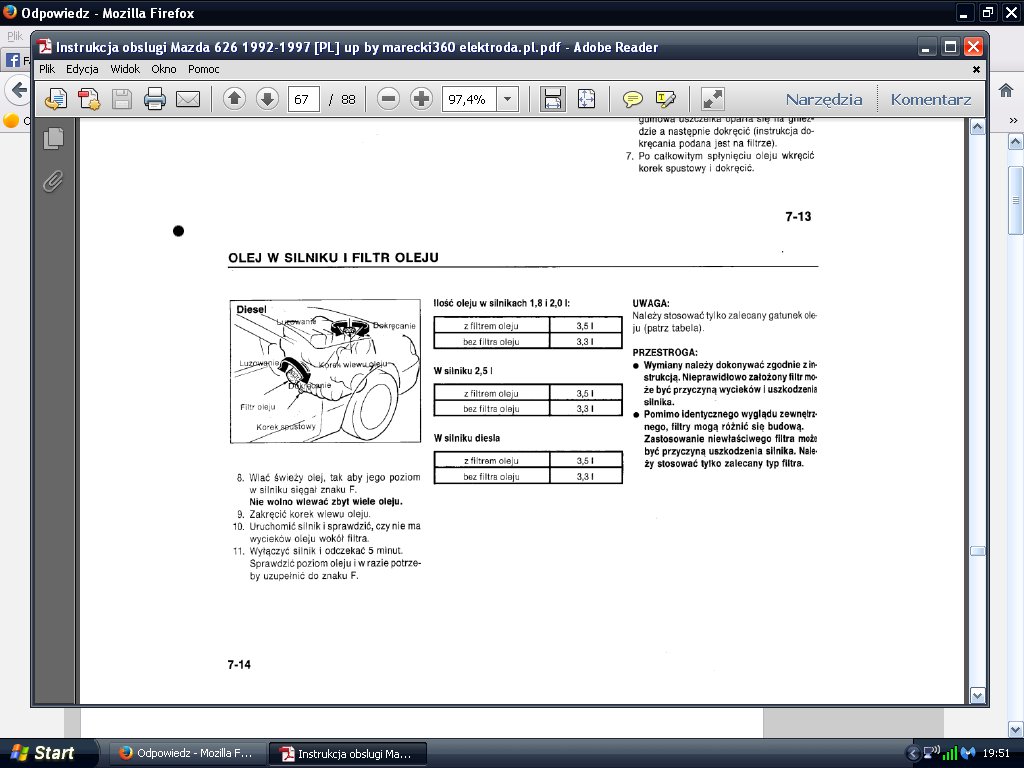Click the send by email envelope icon
Image resolution: width=1024 pixels, height=768 pixels.
[x=188, y=99]
